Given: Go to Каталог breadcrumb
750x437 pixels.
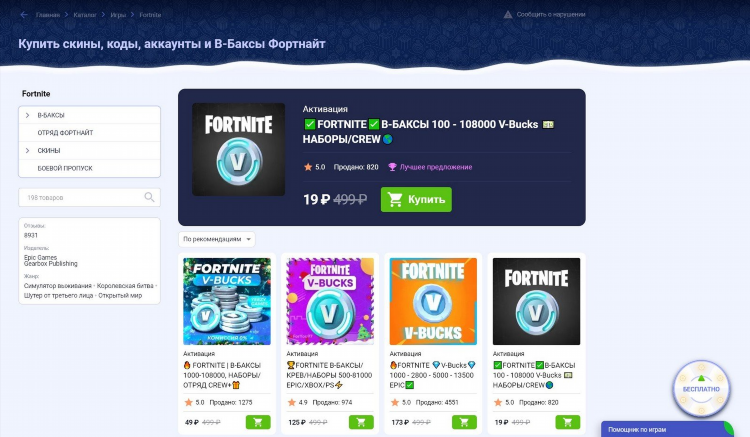Looking at the screenshot, I should pos(85,15).
